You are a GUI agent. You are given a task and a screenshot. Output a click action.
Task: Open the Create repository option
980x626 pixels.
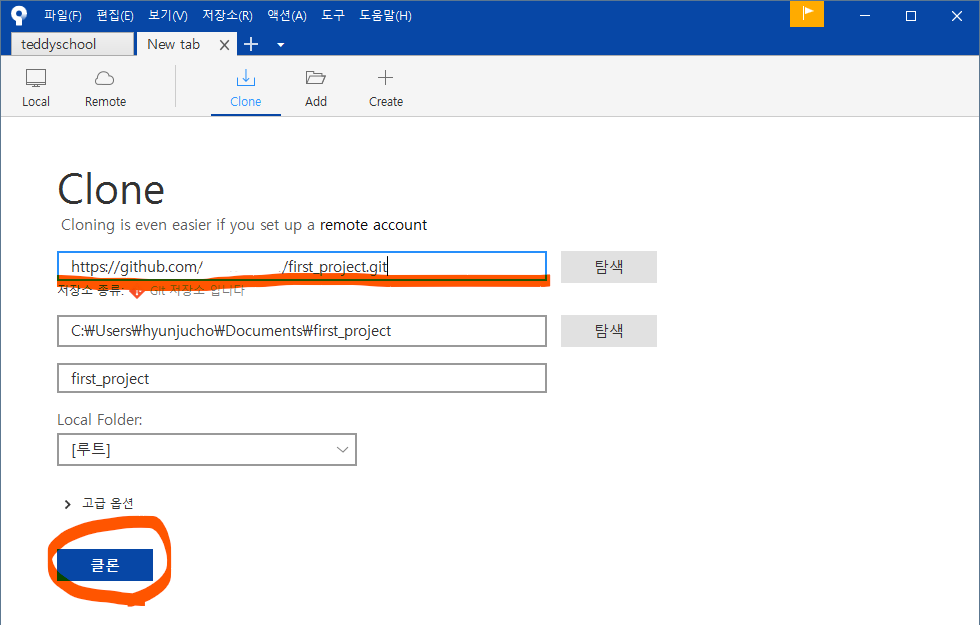tap(386, 88)
